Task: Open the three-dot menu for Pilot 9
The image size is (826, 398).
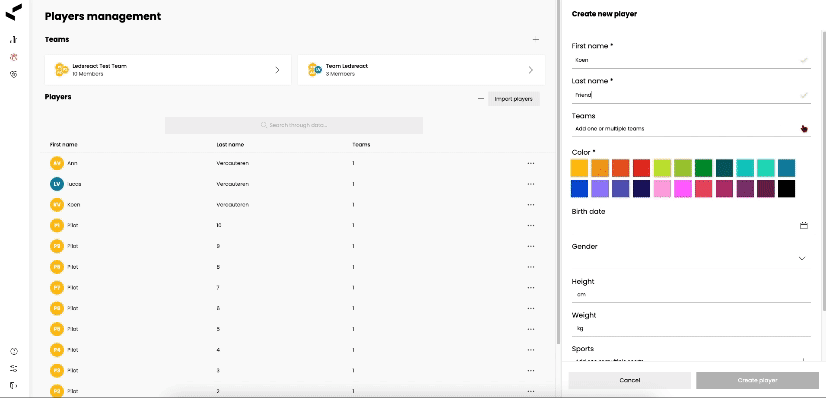Action: [530, 246]
